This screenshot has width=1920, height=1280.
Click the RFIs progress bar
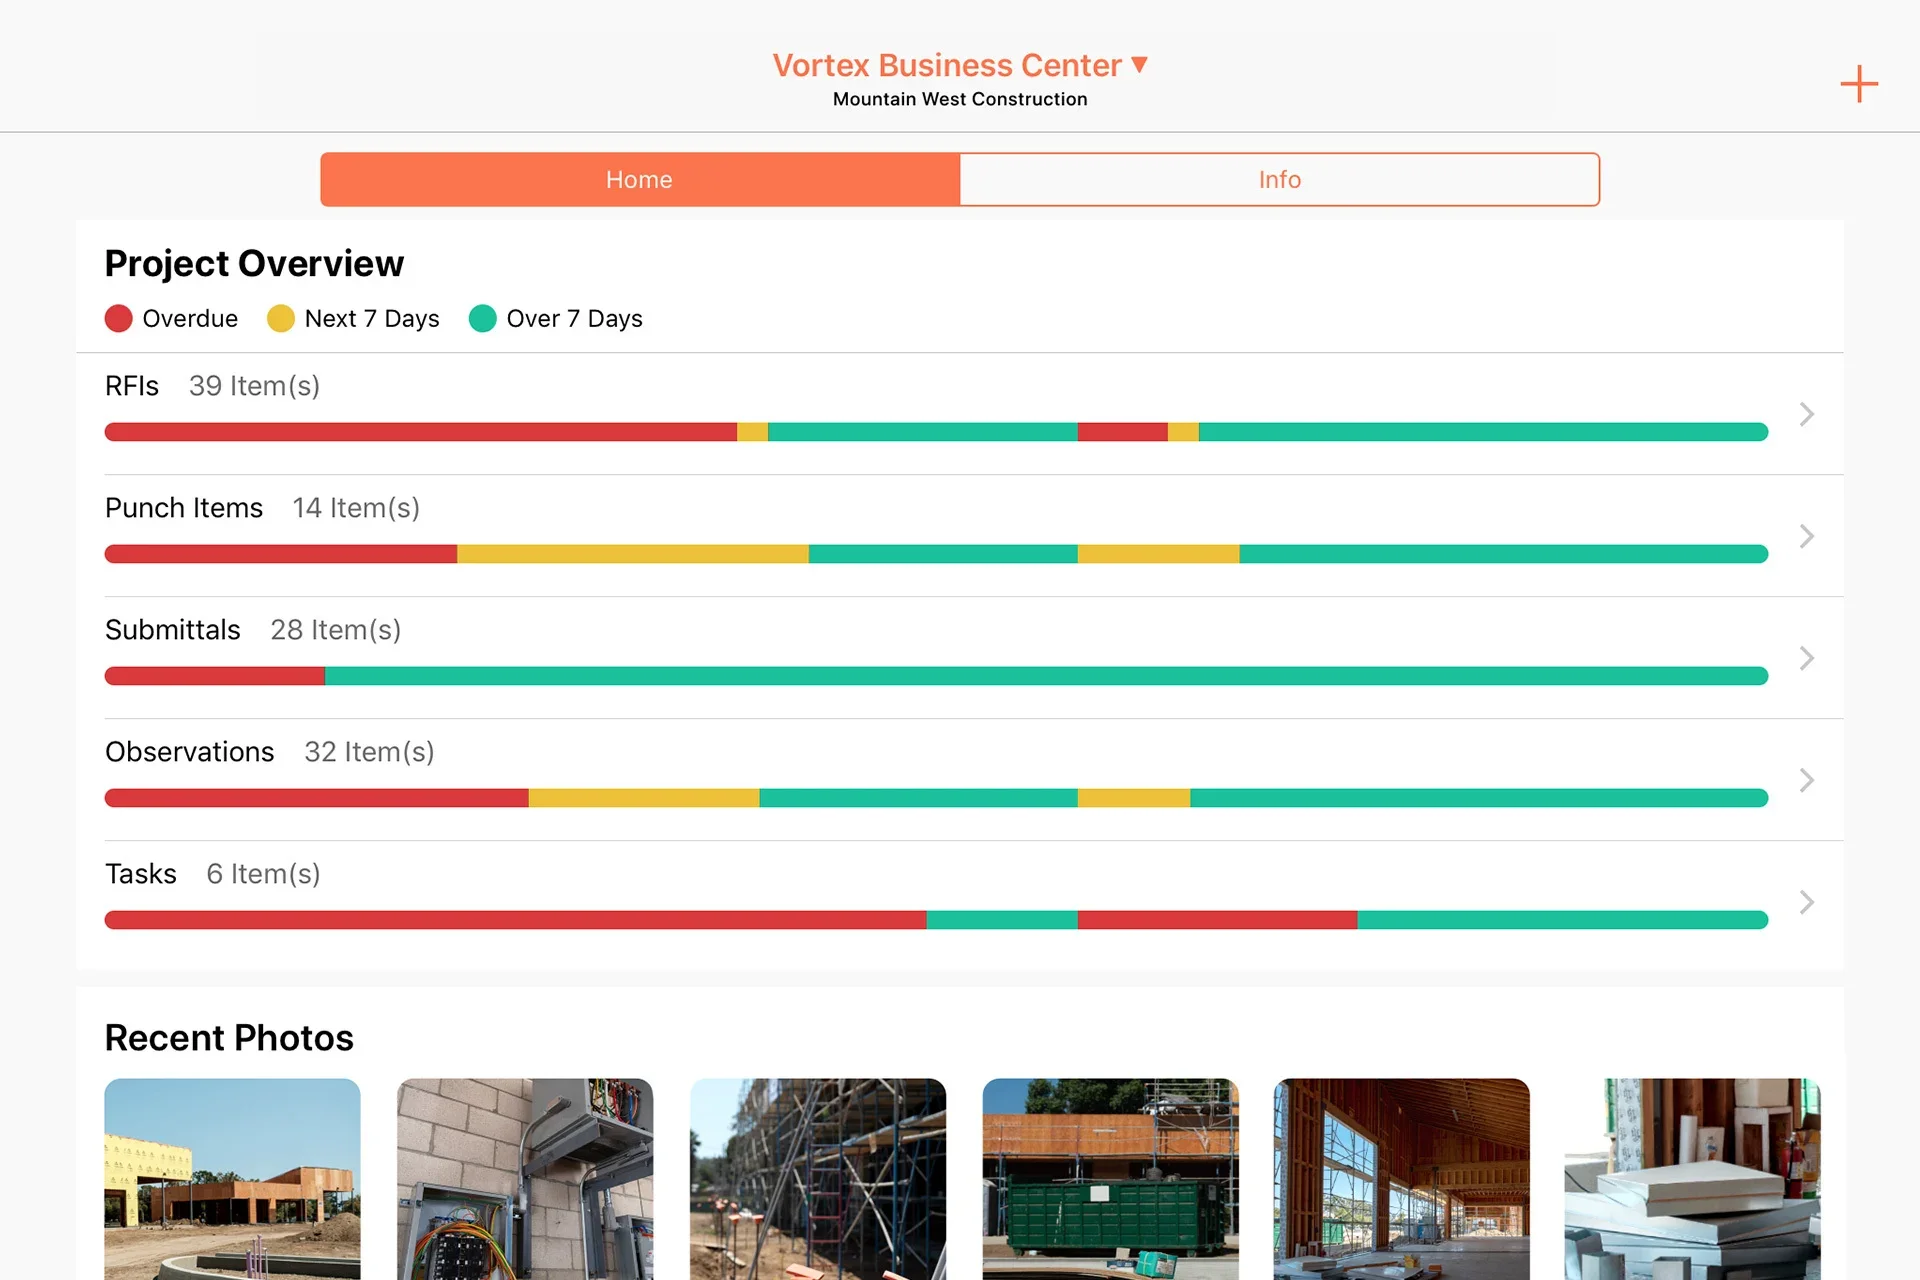935,432
